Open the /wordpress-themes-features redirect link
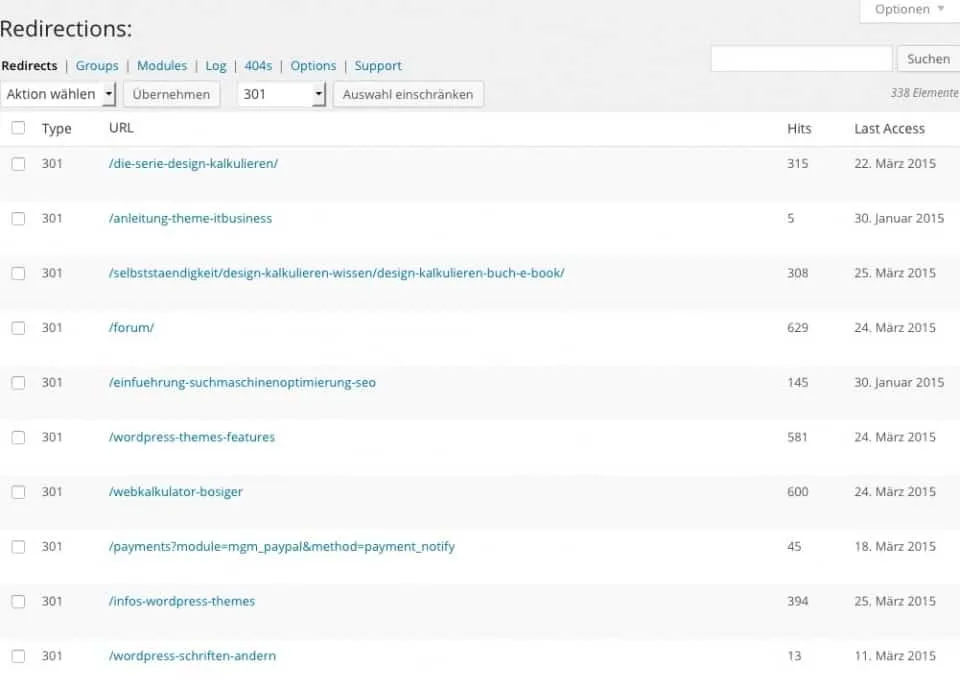Image resolution: width=960 pixels, height=689 pixels. click(191, 437)
